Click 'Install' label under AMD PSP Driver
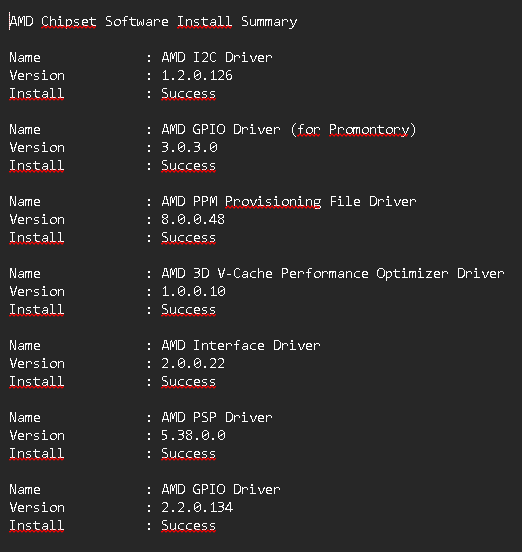 pos(37,453)
